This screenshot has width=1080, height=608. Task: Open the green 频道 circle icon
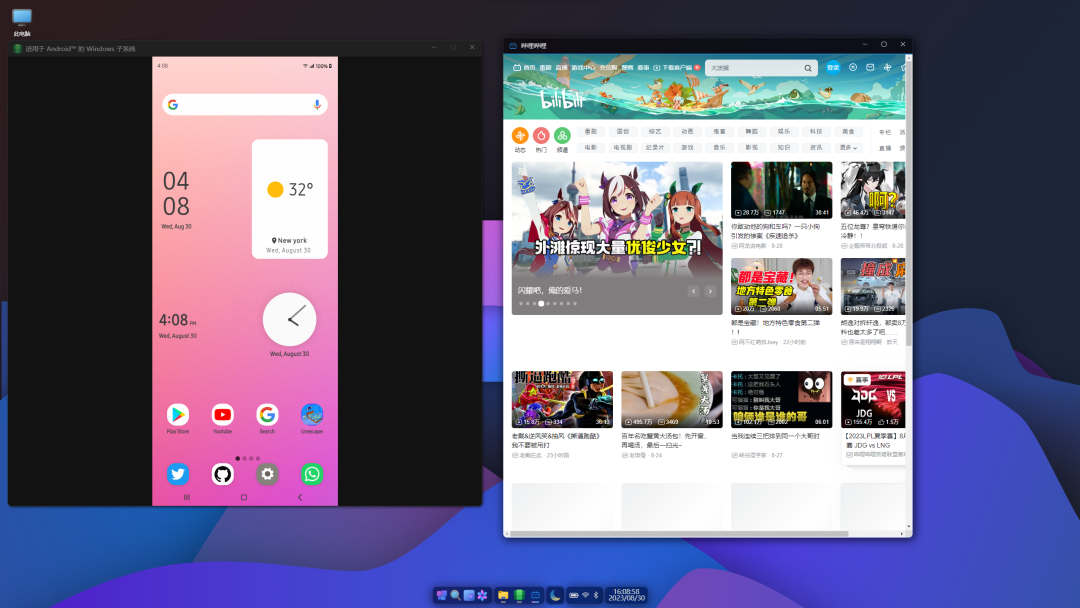[x=563, y=136]
